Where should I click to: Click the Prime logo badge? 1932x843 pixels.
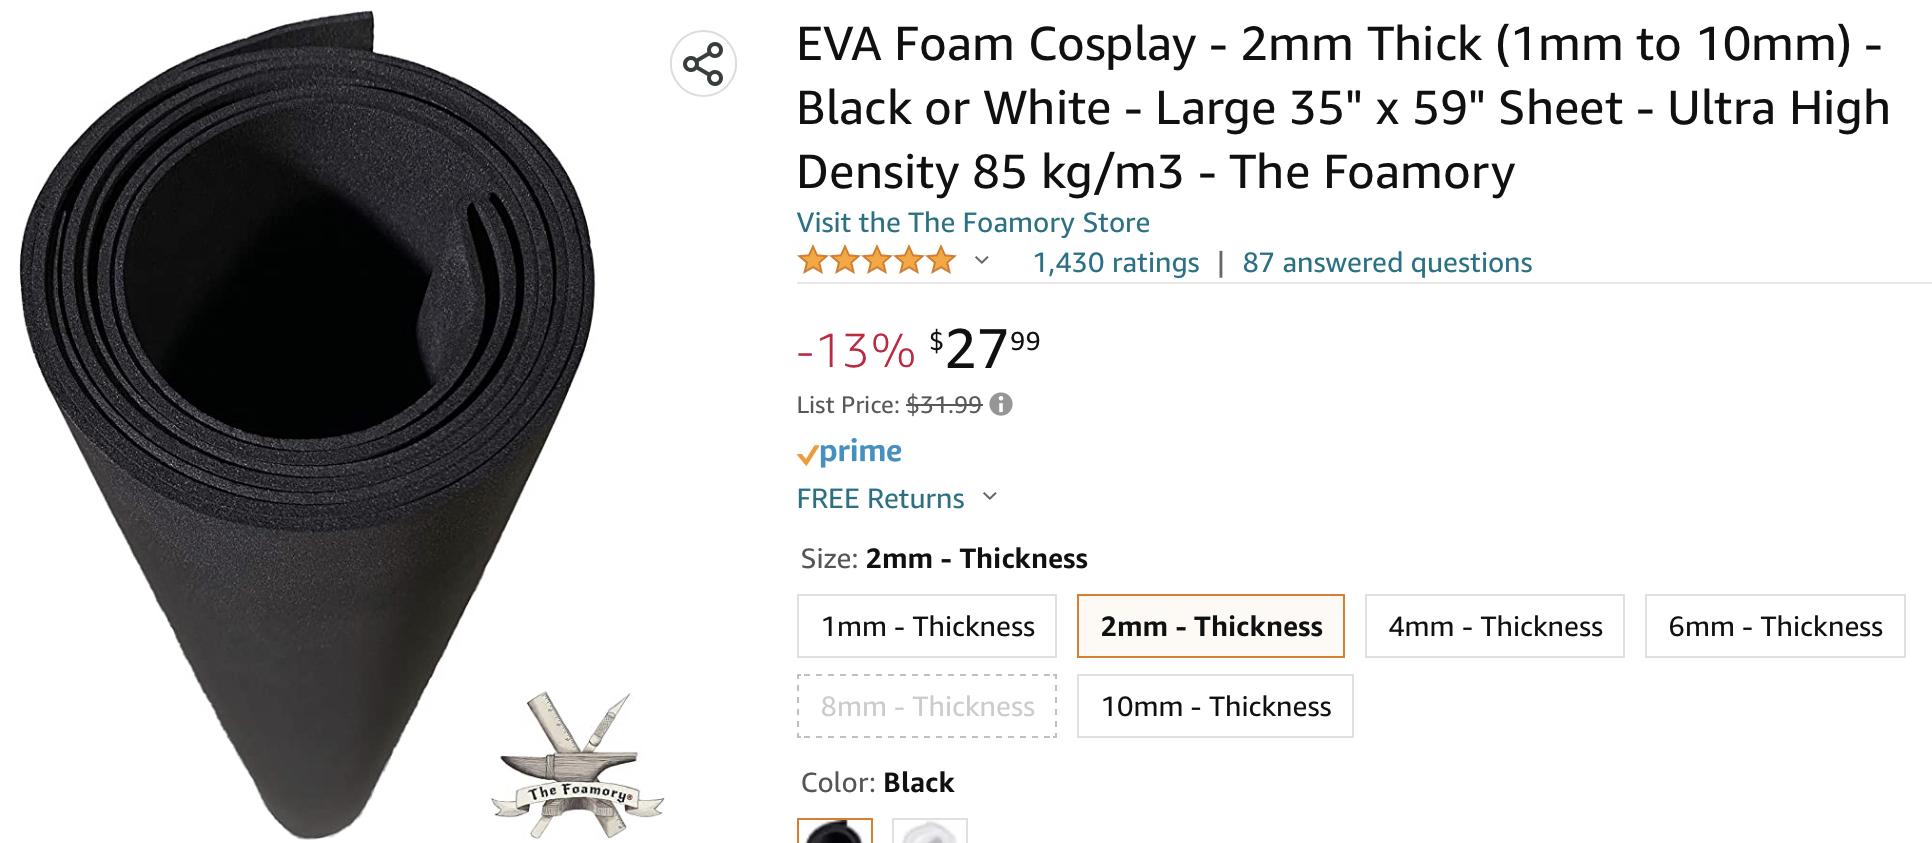click(x=849, y=452)
